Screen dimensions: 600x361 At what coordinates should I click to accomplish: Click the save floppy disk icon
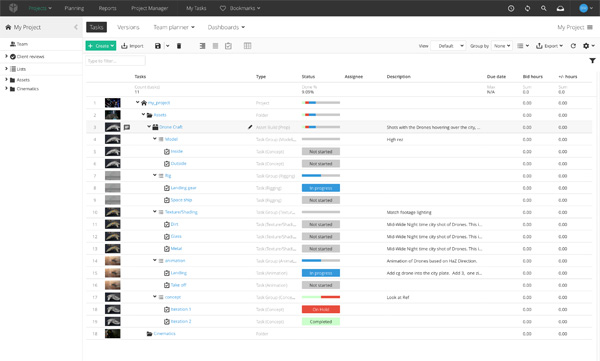(x=158, y=46)
